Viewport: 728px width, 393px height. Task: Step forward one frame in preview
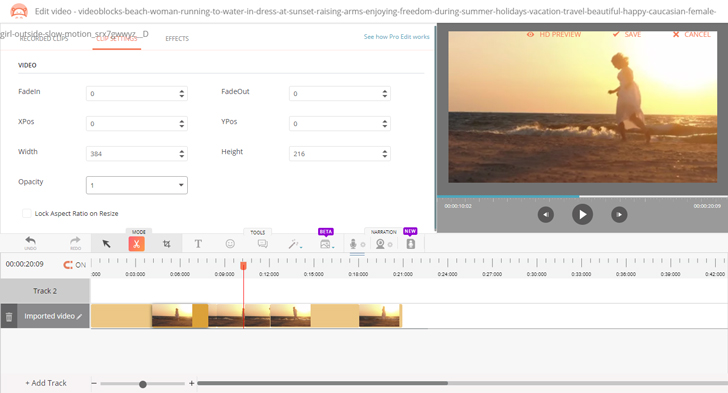pos(619,215)
